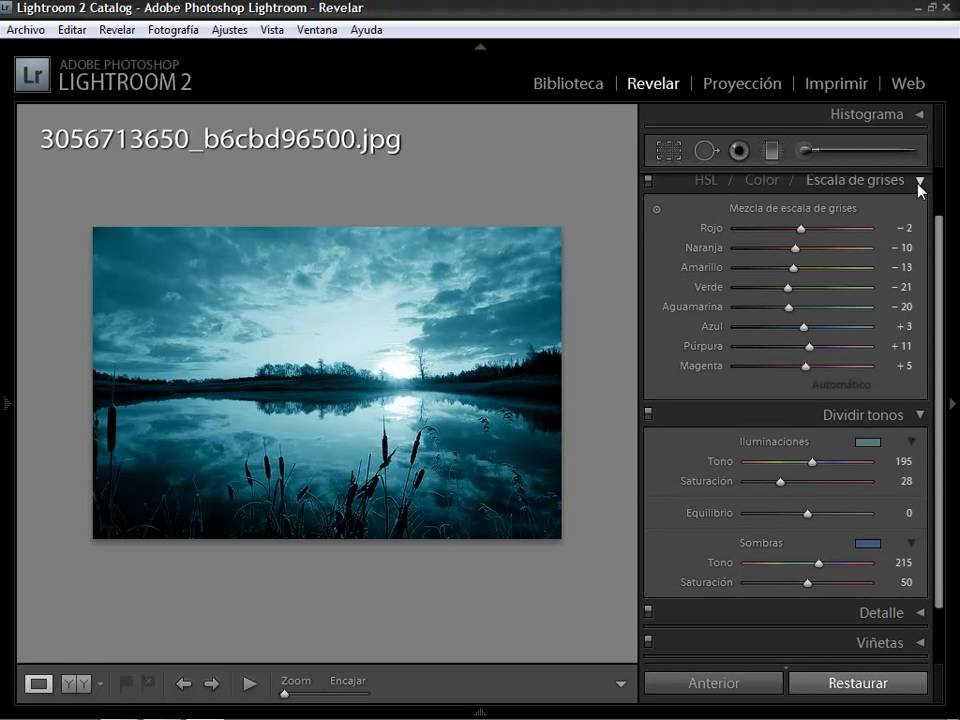Disable the Viñetas panel switch
This screenshot has width=960, height=720.
pos(648,643)
